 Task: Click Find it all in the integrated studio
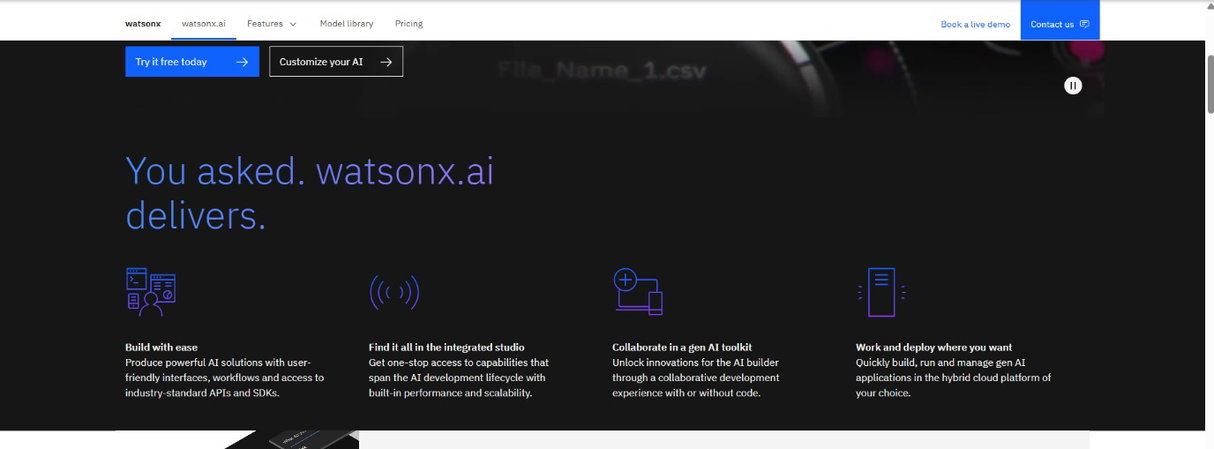[x=447, y=347]
